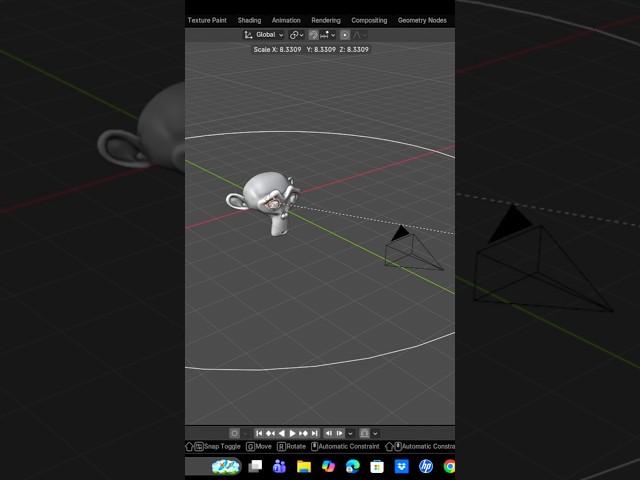Launch Copilot from the taskbar
The image size is (640, 480).
(328, 466)
